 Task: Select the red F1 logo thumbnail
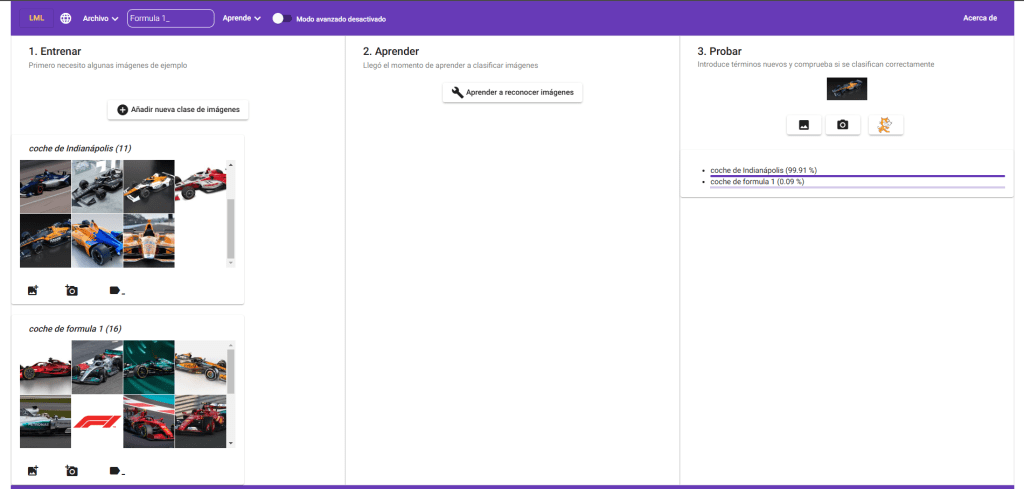click(x=97, y=421)
